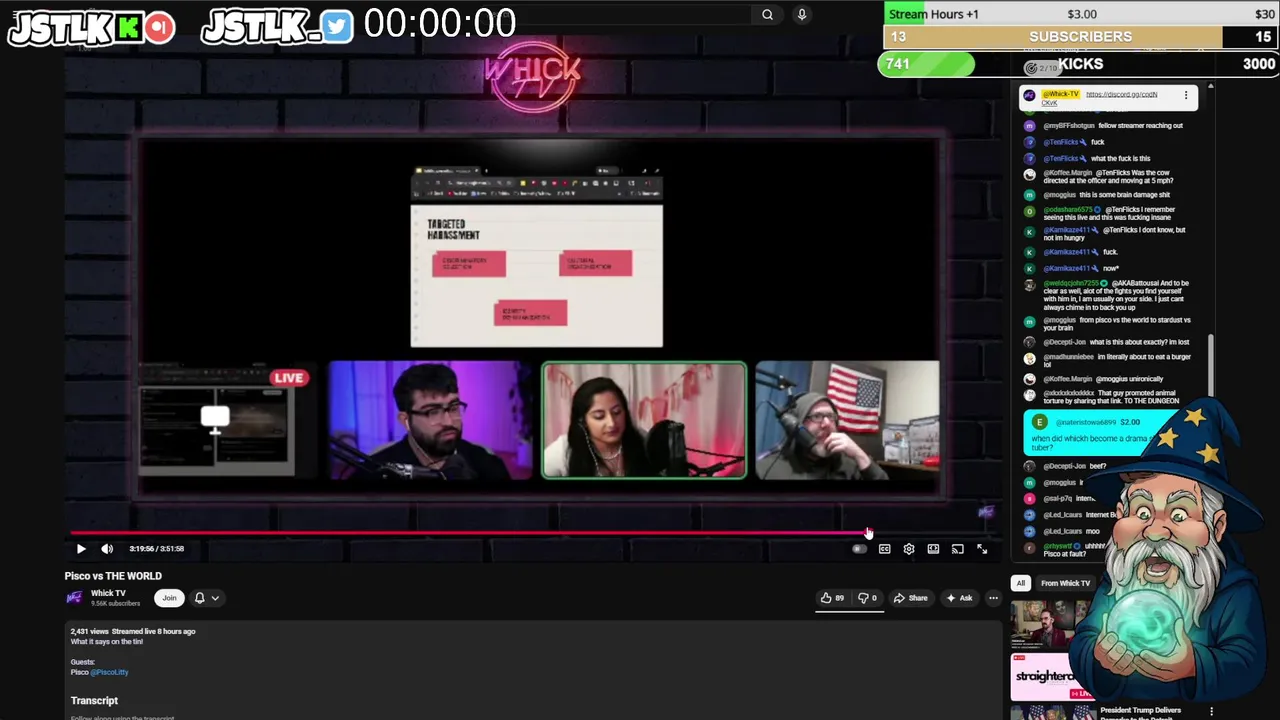Open the pinned discord.gg link

[x=1121, y=94]
